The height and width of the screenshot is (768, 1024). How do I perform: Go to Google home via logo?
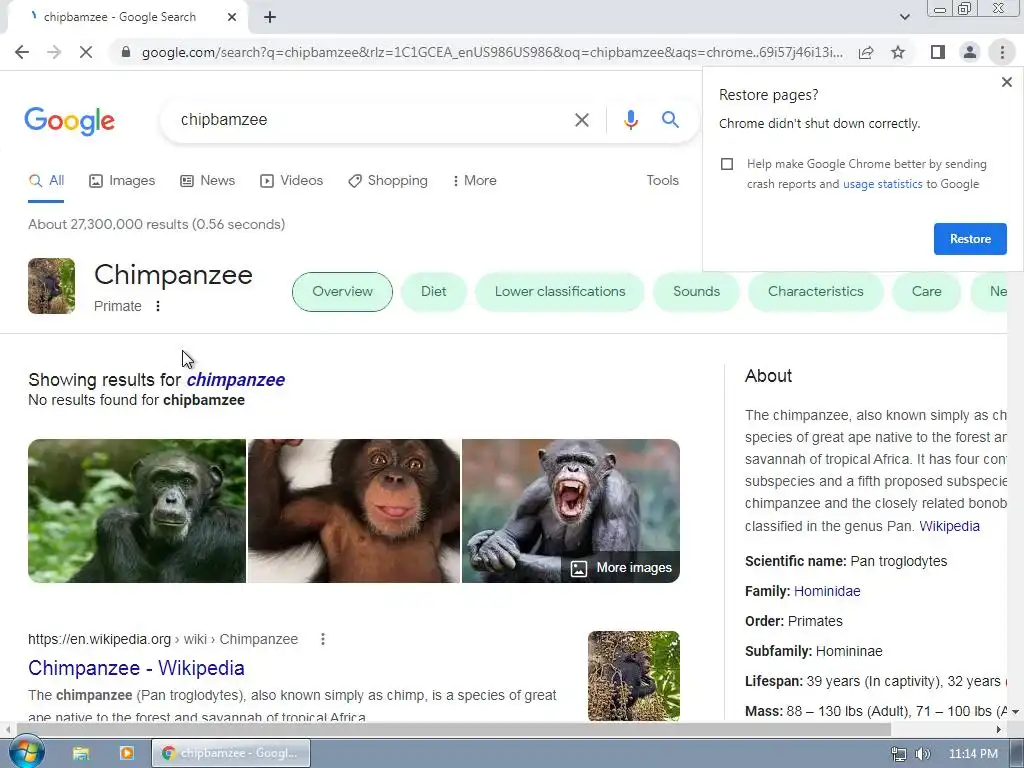click(69, 121)
